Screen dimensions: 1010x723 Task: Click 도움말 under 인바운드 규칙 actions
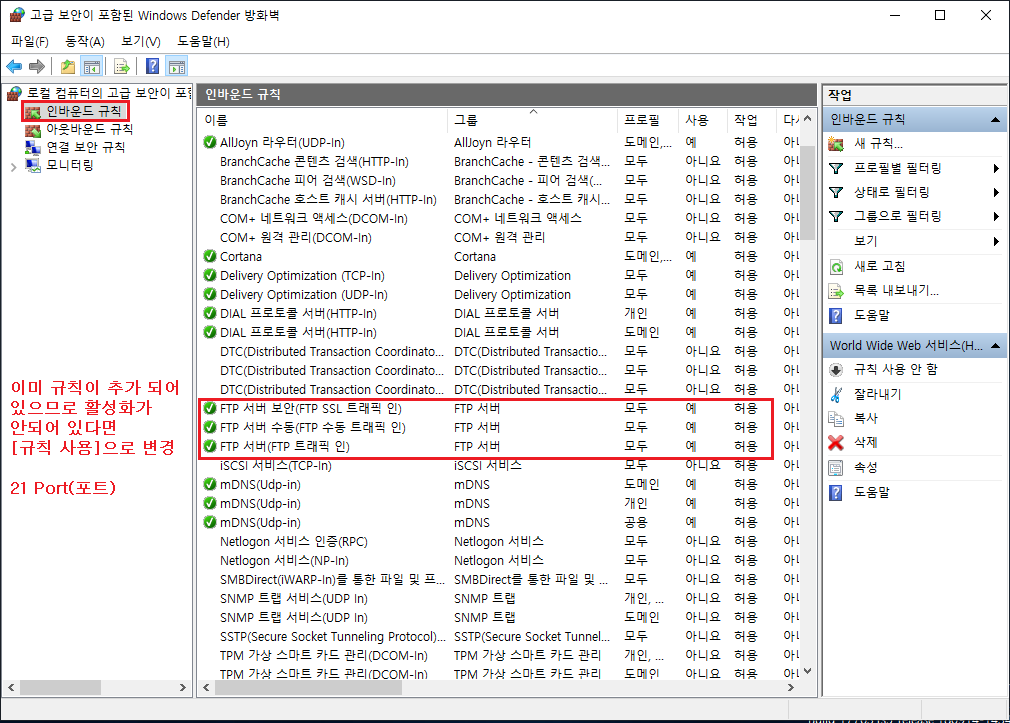872,314
